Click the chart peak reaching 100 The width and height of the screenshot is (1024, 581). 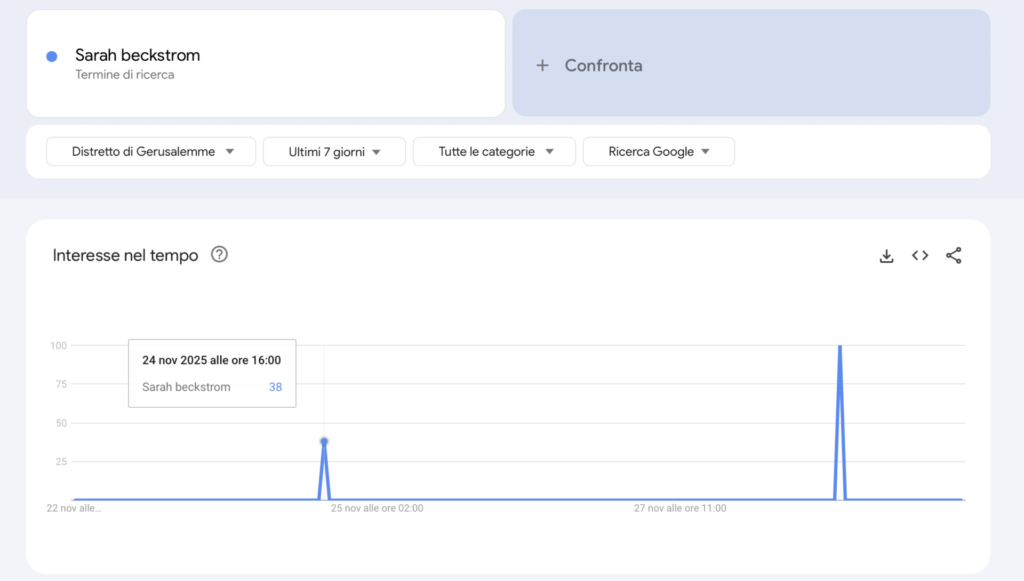coord(839,347)
